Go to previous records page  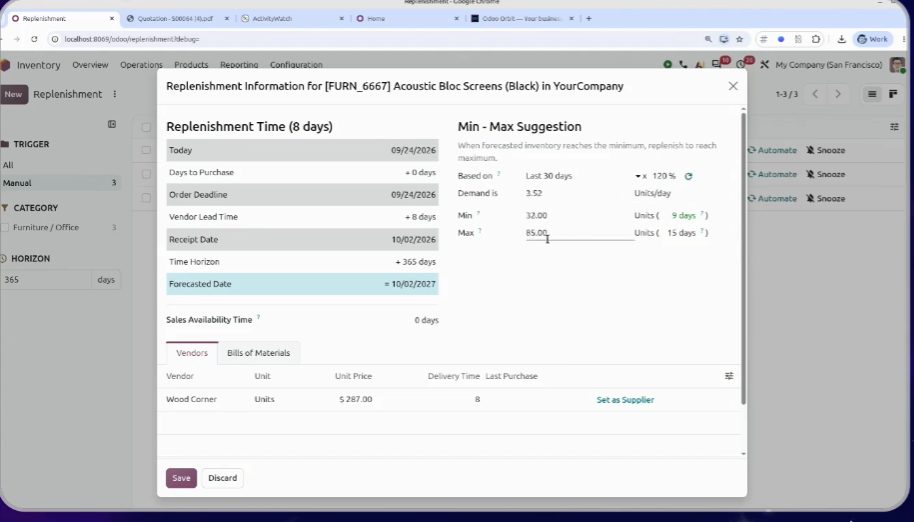815,94
